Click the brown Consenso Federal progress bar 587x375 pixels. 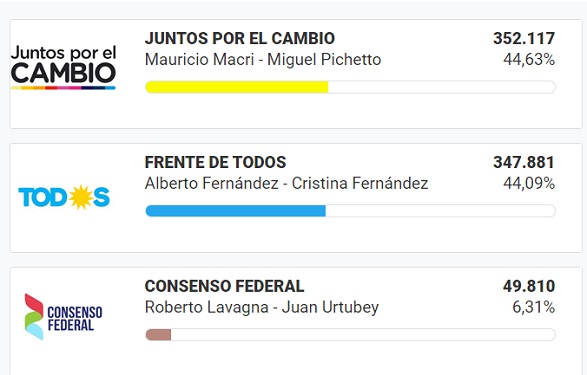click(x=158, y=335)
